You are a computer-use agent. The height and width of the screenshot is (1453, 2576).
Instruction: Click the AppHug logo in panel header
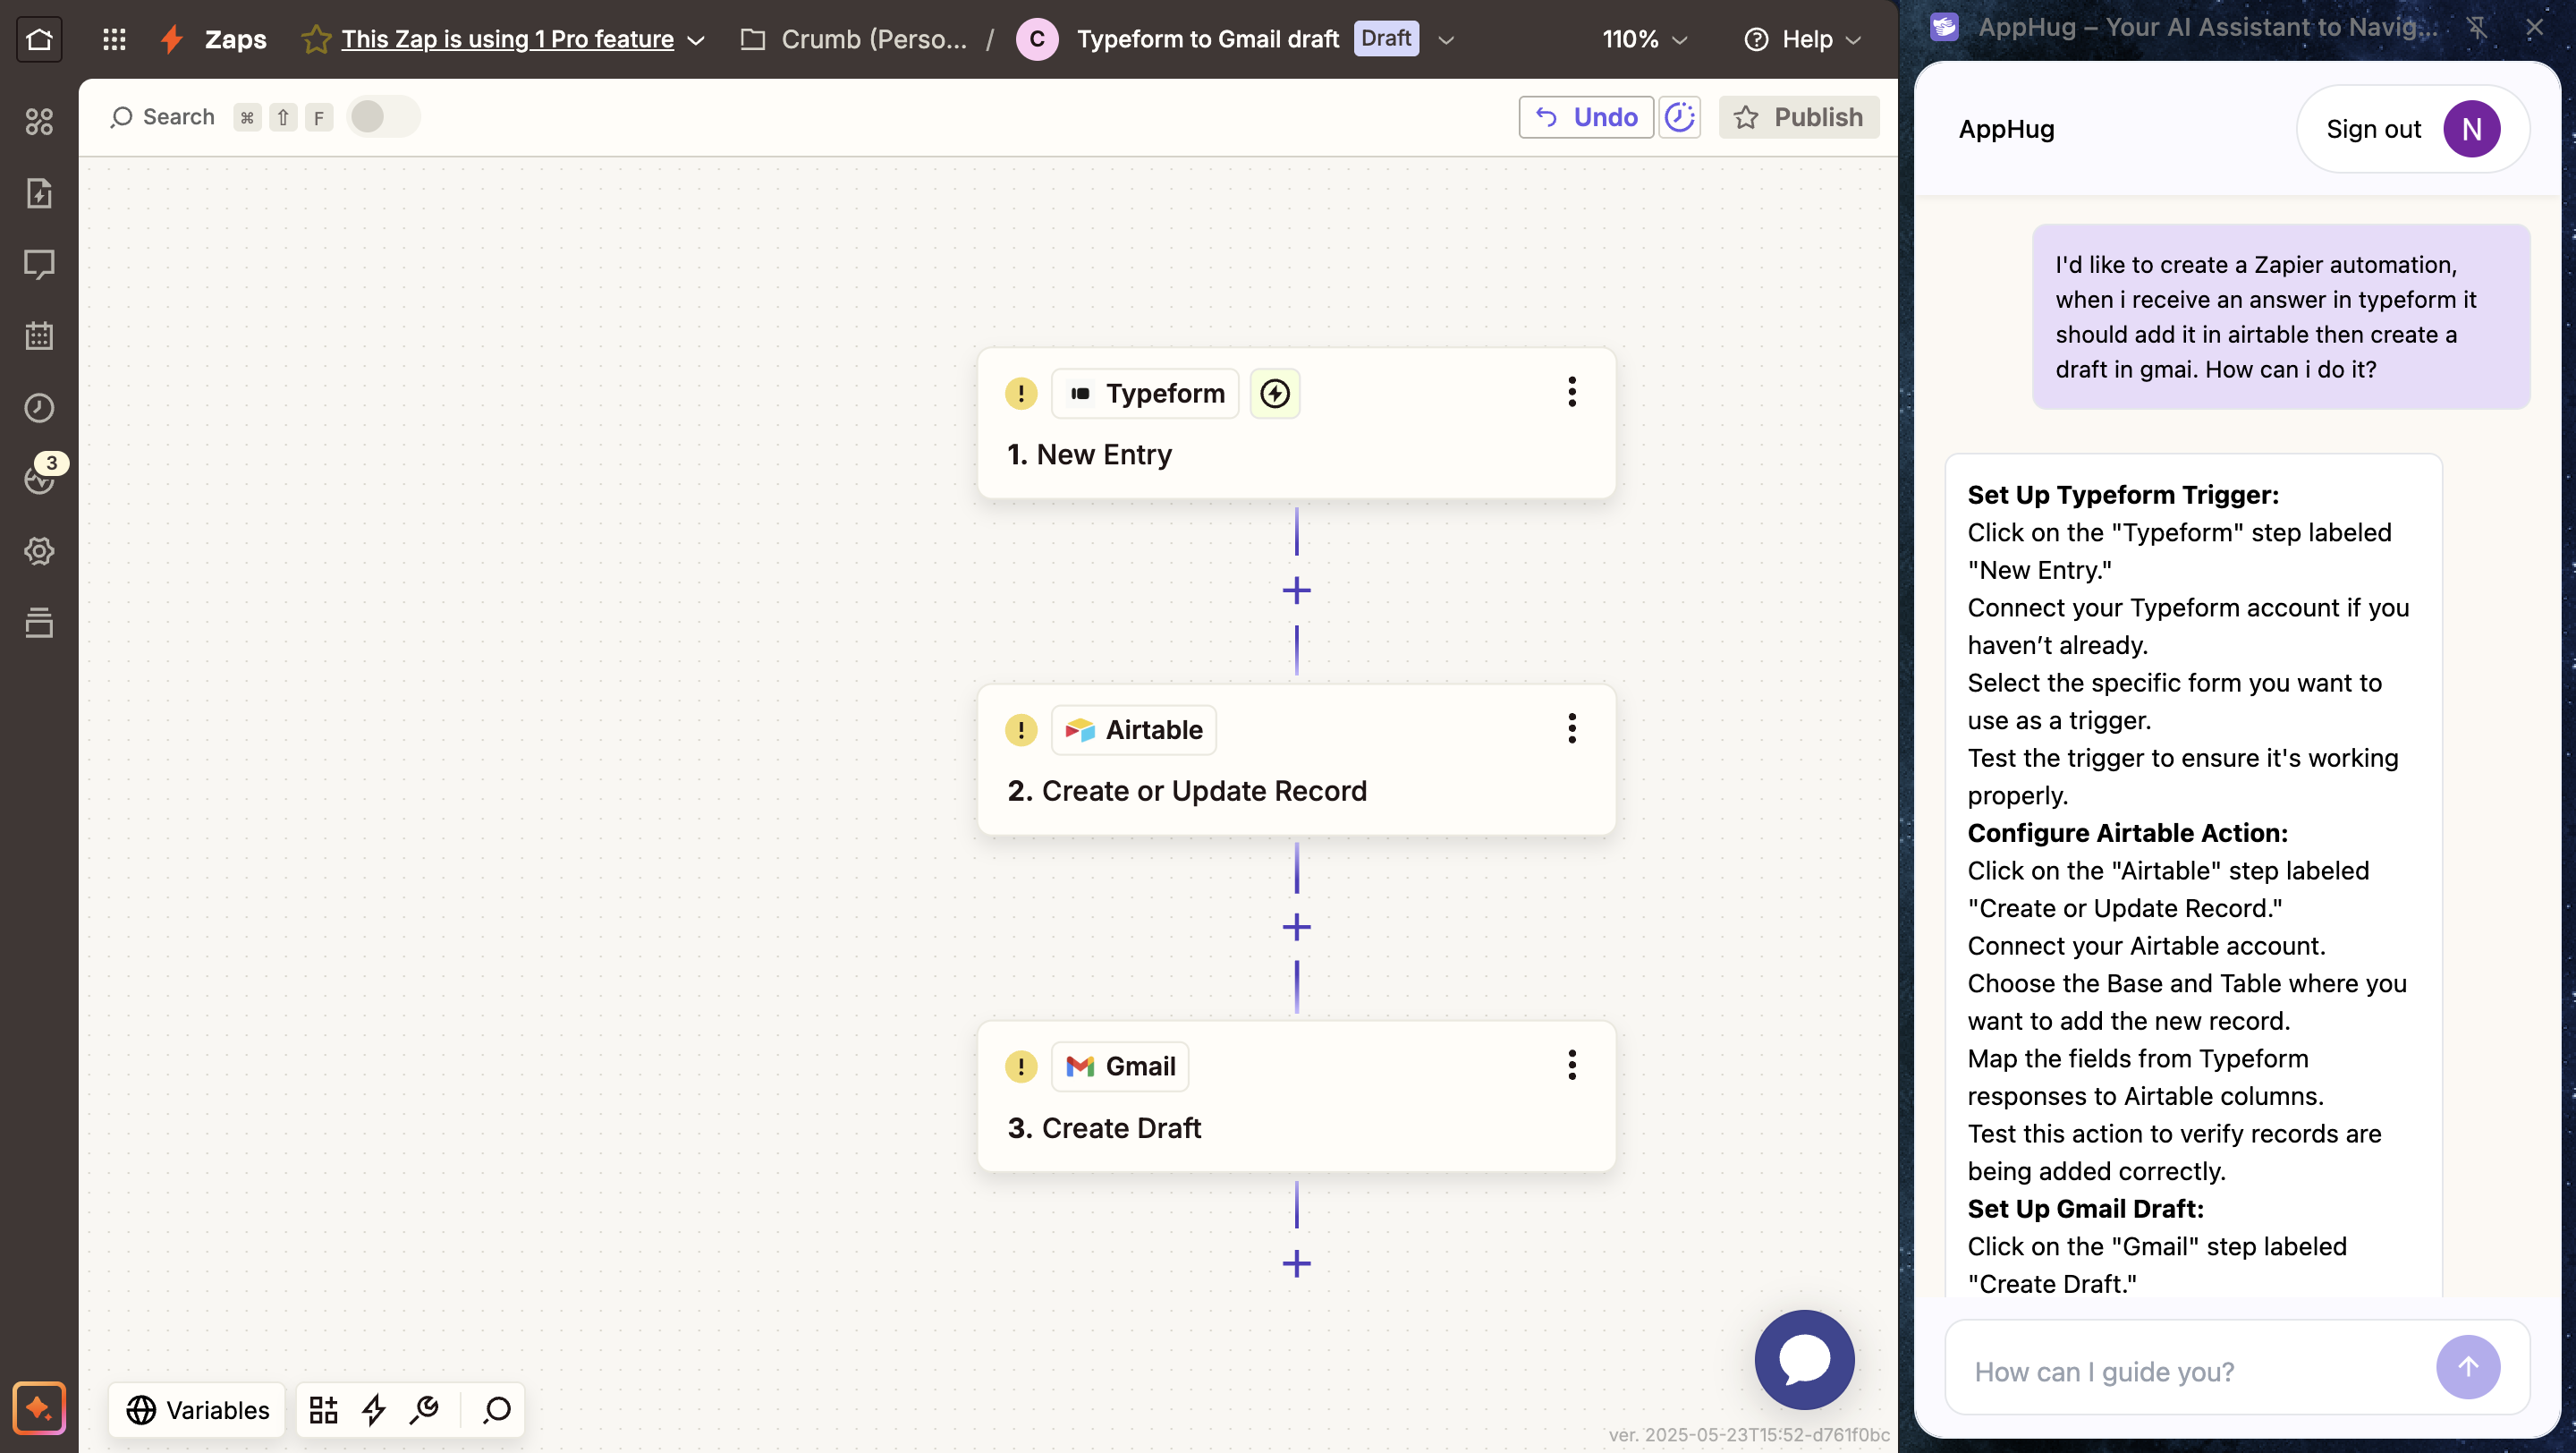coord(1945,27)
